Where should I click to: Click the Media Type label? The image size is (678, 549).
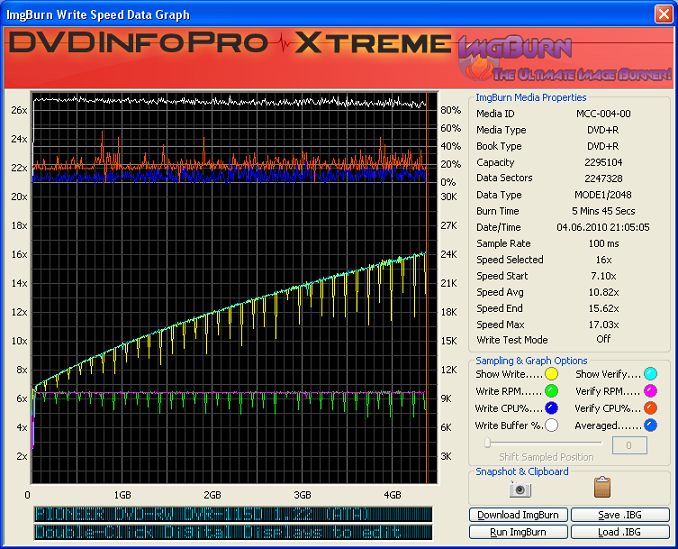point(501,130)
